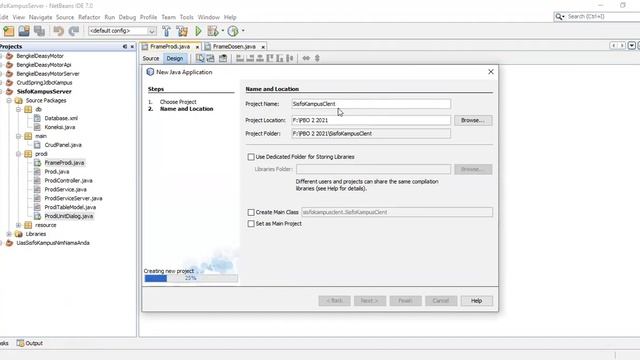Viewport: 640px width, 360px height.
Task: Click Browse next to Project Location
Action: (473, 120)
